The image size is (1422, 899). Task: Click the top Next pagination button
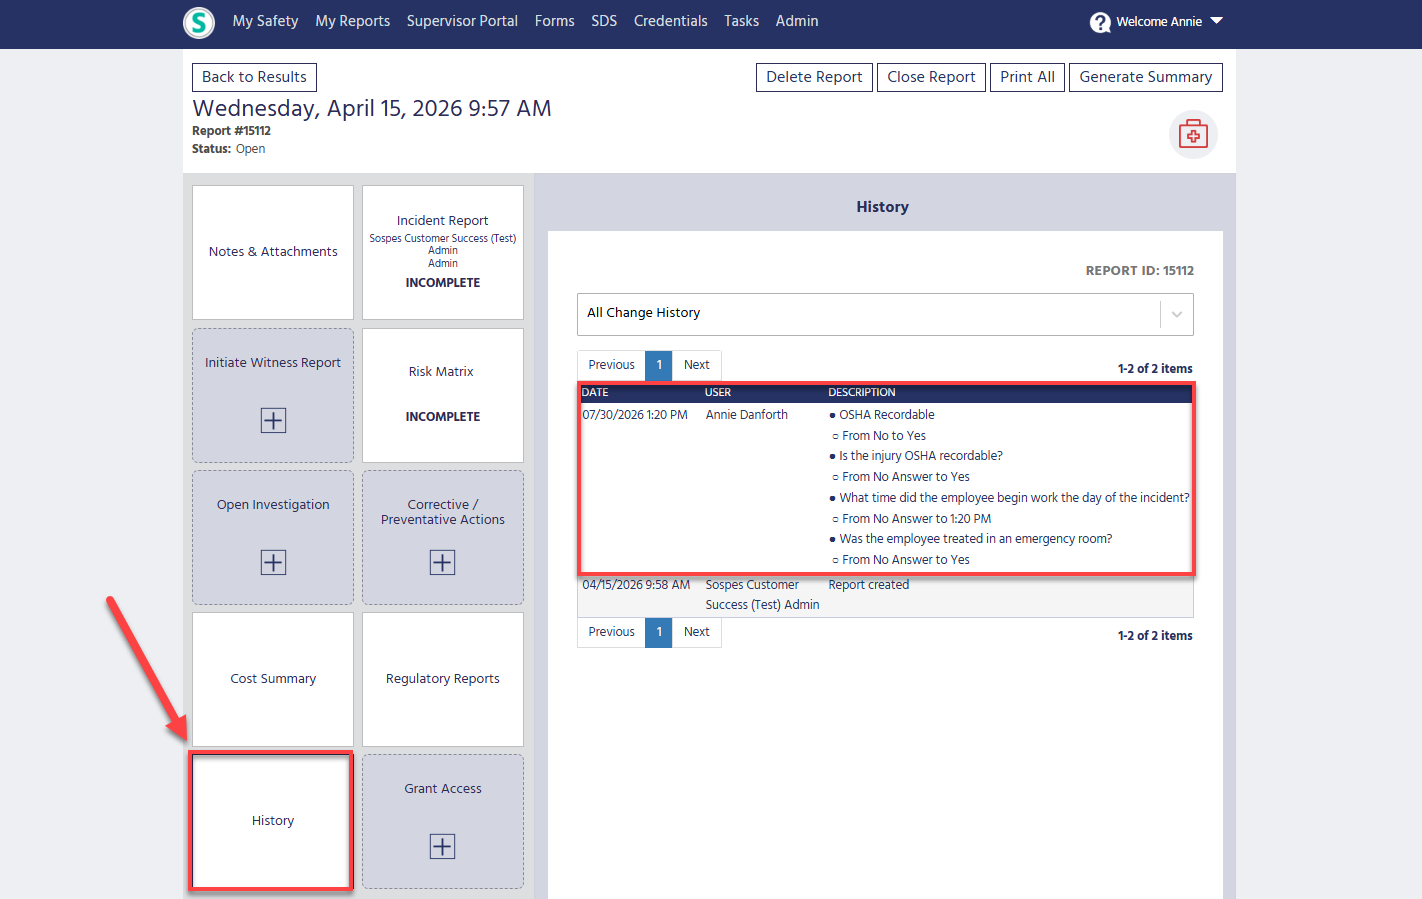pyautogui.click(x=697, y=365)
